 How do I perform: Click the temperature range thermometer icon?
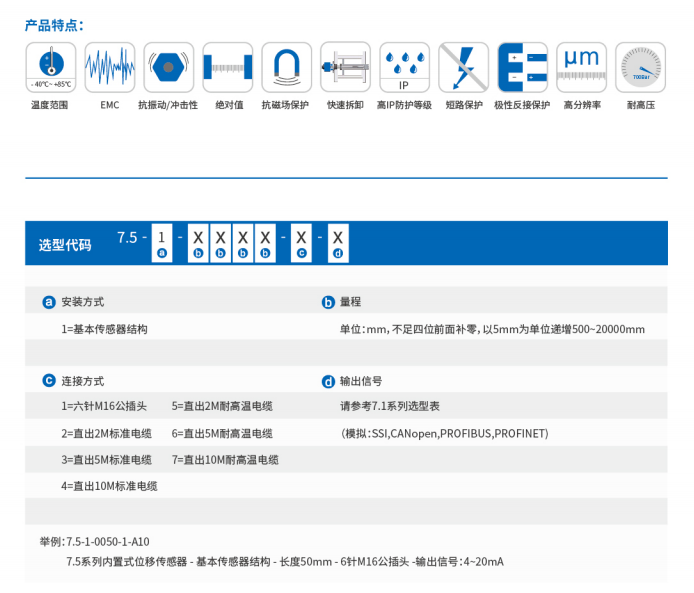click(x=50, y=68)
